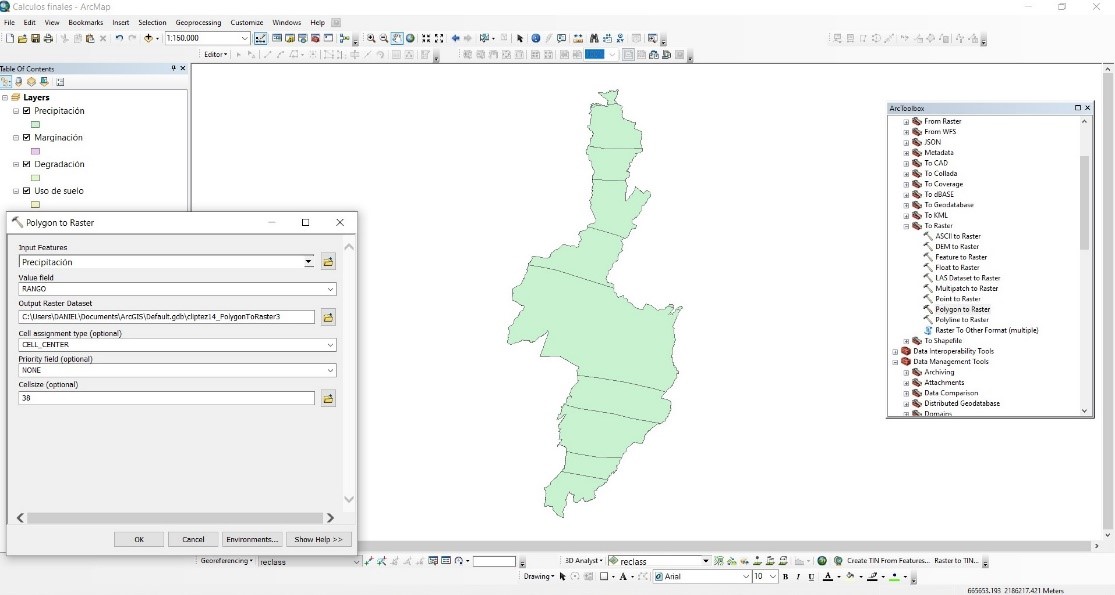1115x595 pixels.
Task: Open the Polygon to Raster tool in ArcToolbox
Action: (962, 309)
